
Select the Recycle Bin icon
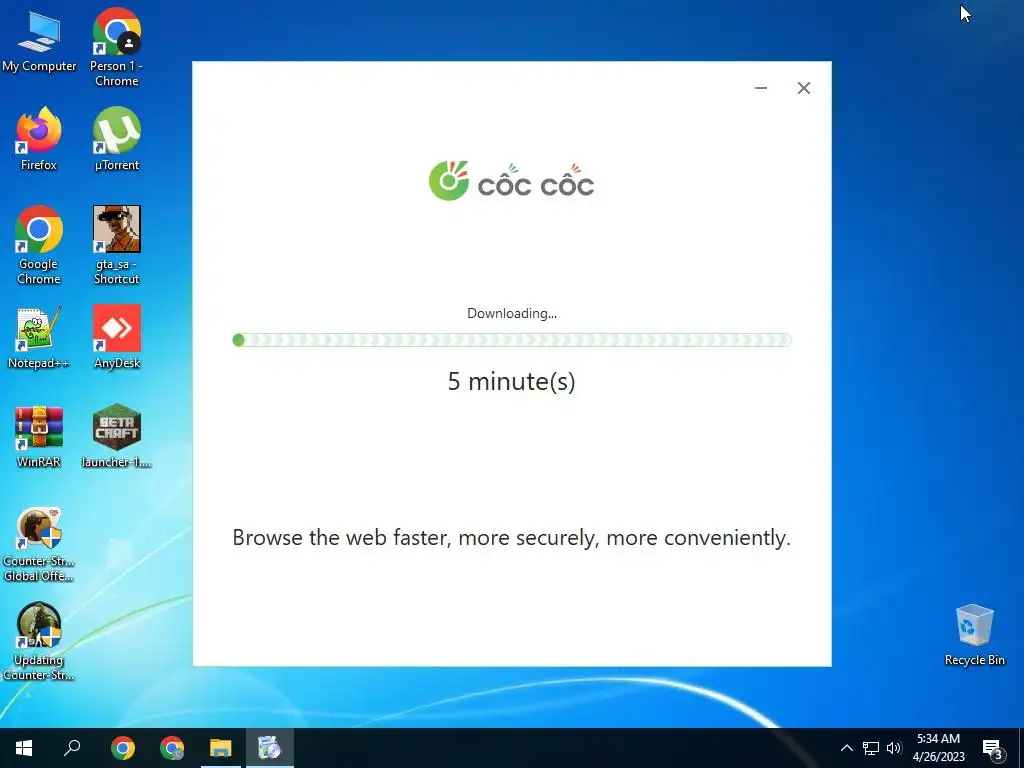974,635
